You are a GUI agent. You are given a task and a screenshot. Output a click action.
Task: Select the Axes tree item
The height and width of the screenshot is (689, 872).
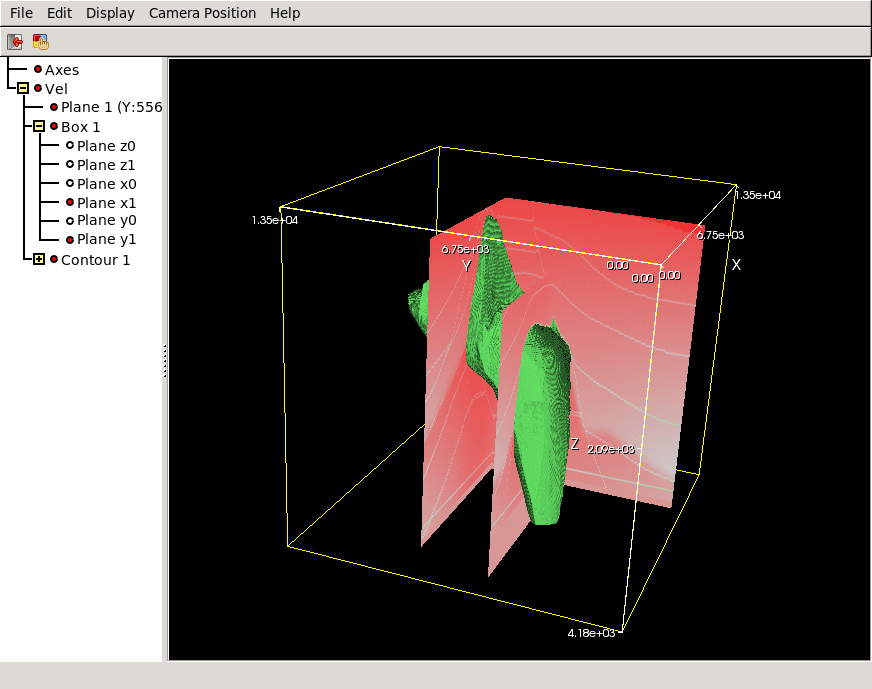tap(62, 70)
